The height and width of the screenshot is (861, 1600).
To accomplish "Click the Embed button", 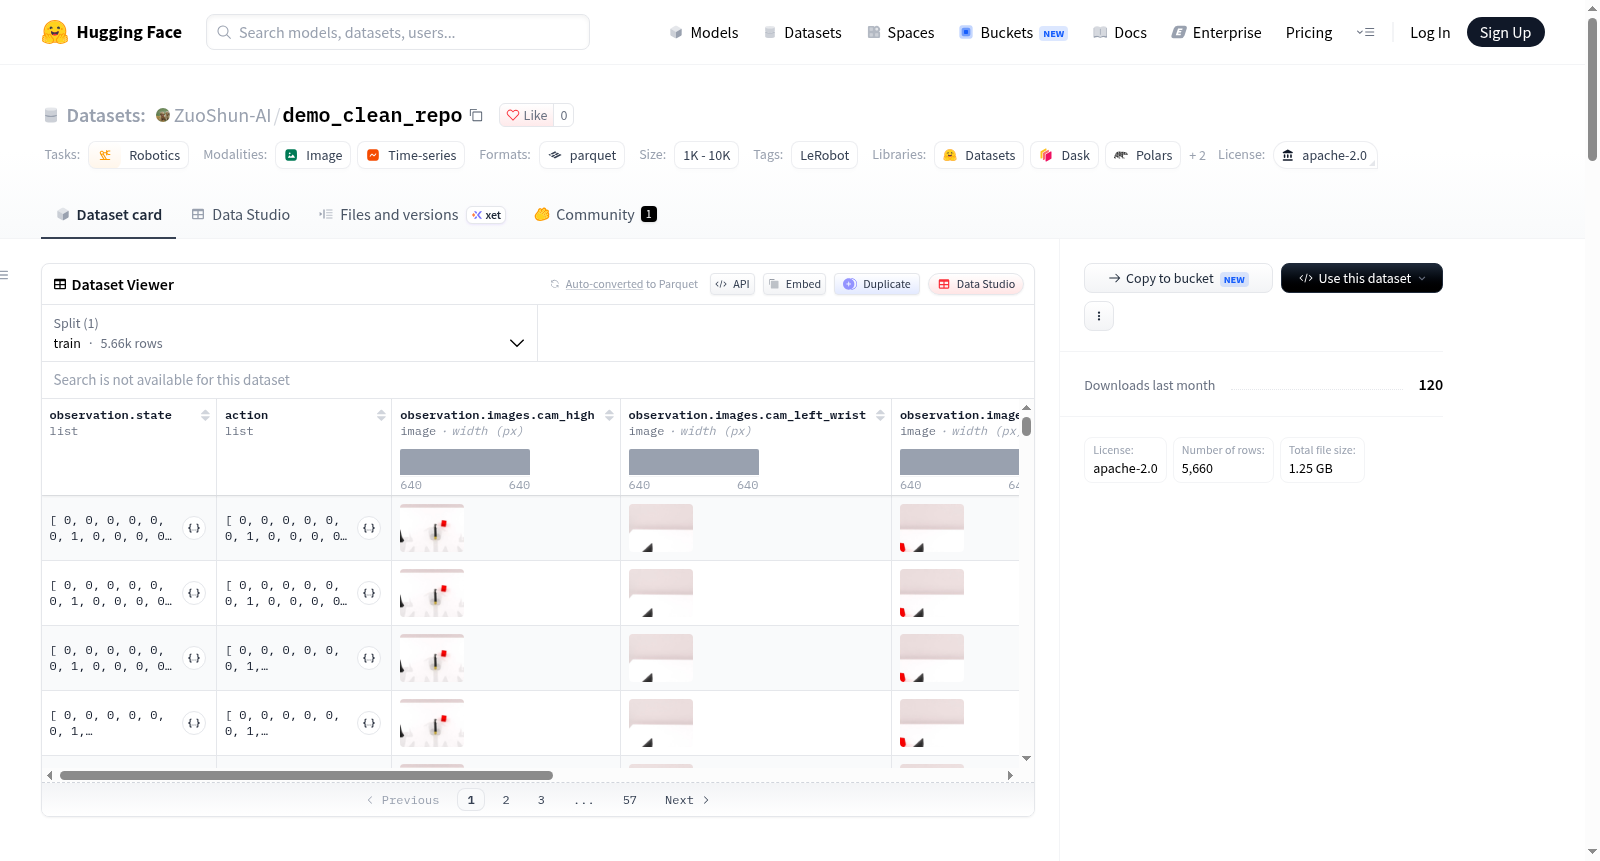I will pyautogui.click(x=795, y=284).
